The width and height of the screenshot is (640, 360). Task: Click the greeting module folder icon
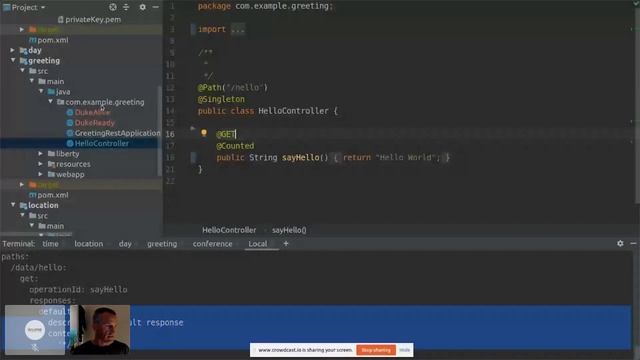[x=23, y=61]
